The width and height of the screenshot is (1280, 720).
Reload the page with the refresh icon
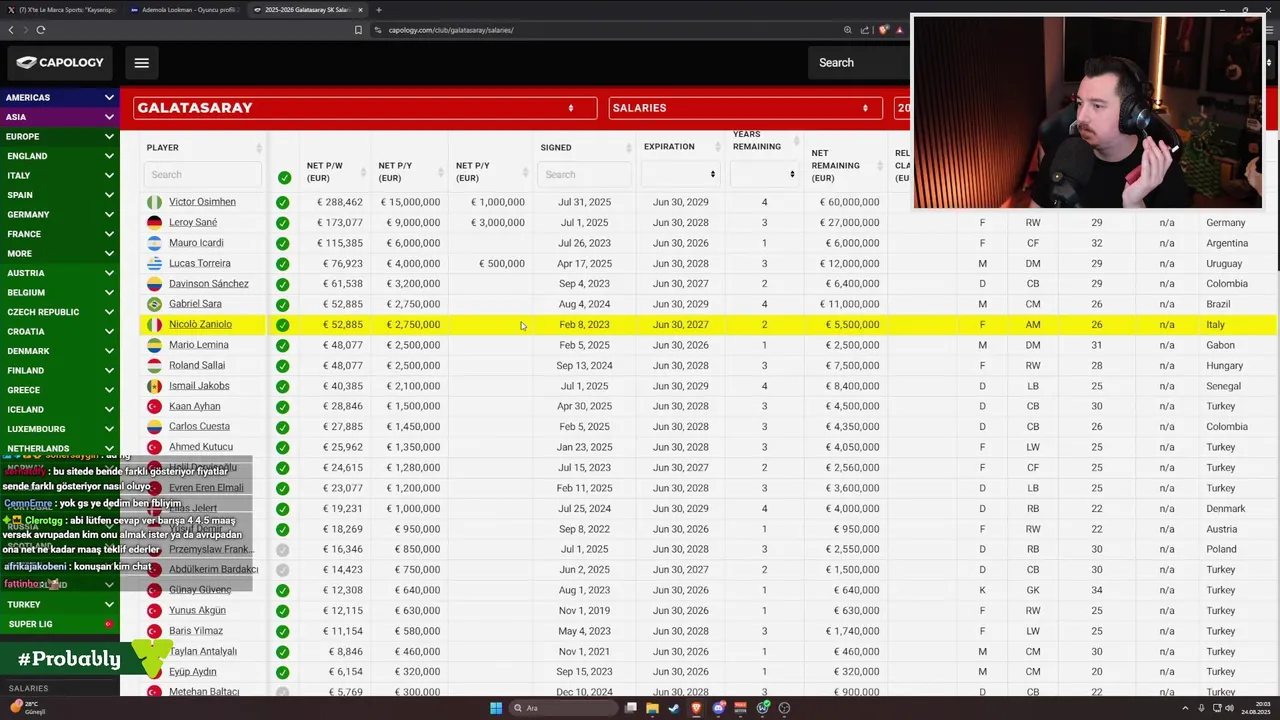pyautogui.click(x=40, y=30)
